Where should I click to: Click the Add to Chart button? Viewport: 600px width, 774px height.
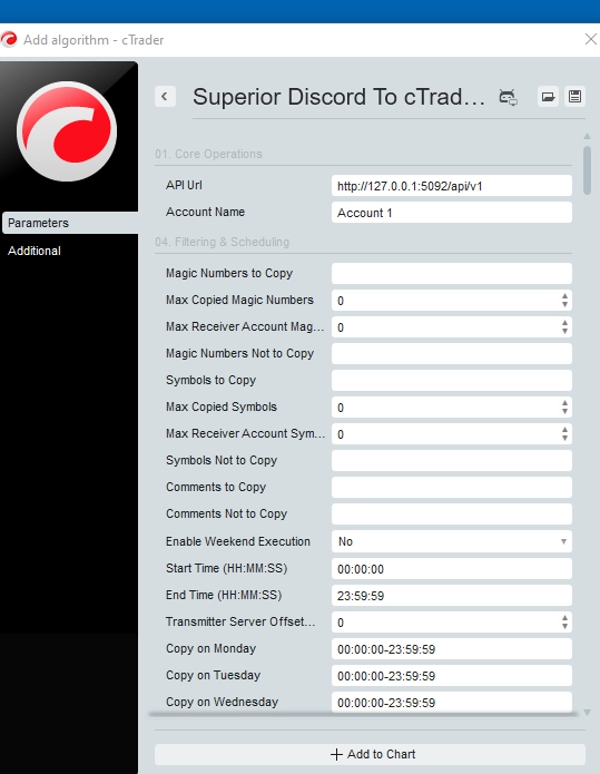coord(370,754)
